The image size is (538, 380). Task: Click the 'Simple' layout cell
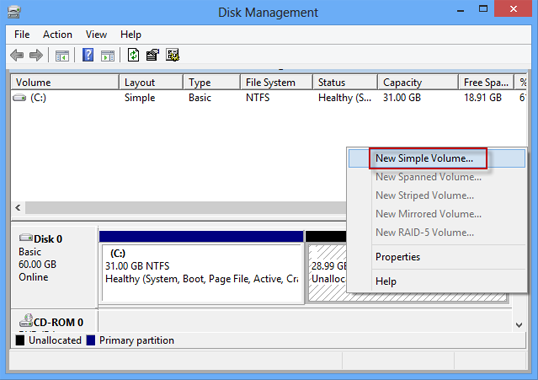point(140,98)
